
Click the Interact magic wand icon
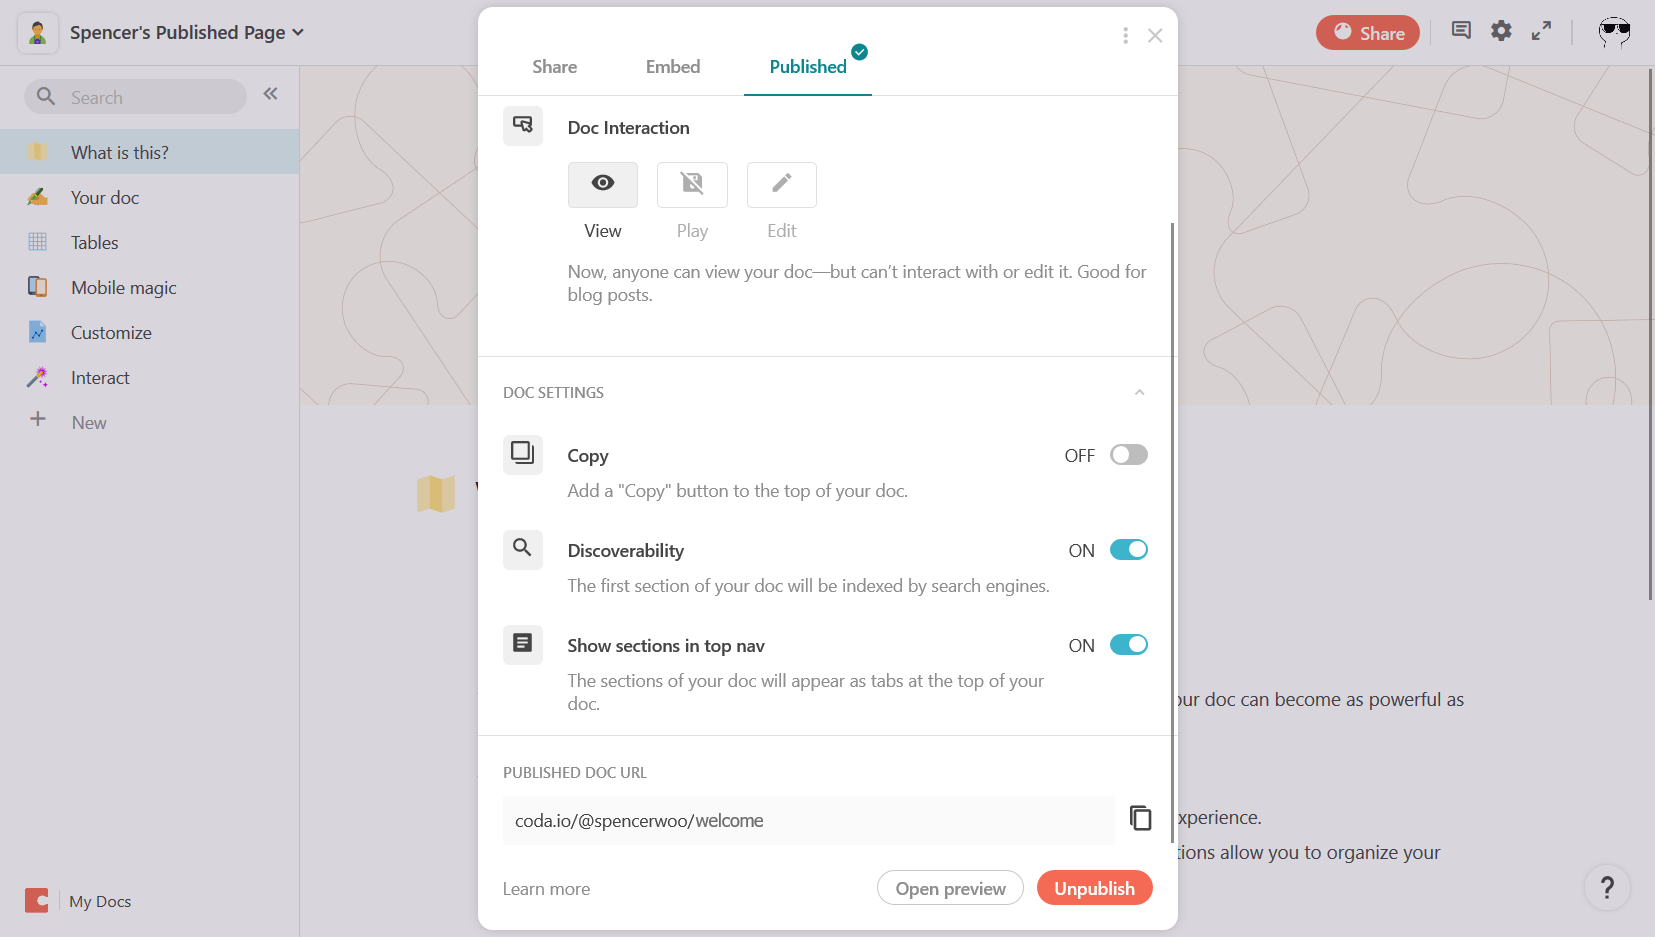click(38, 377)
